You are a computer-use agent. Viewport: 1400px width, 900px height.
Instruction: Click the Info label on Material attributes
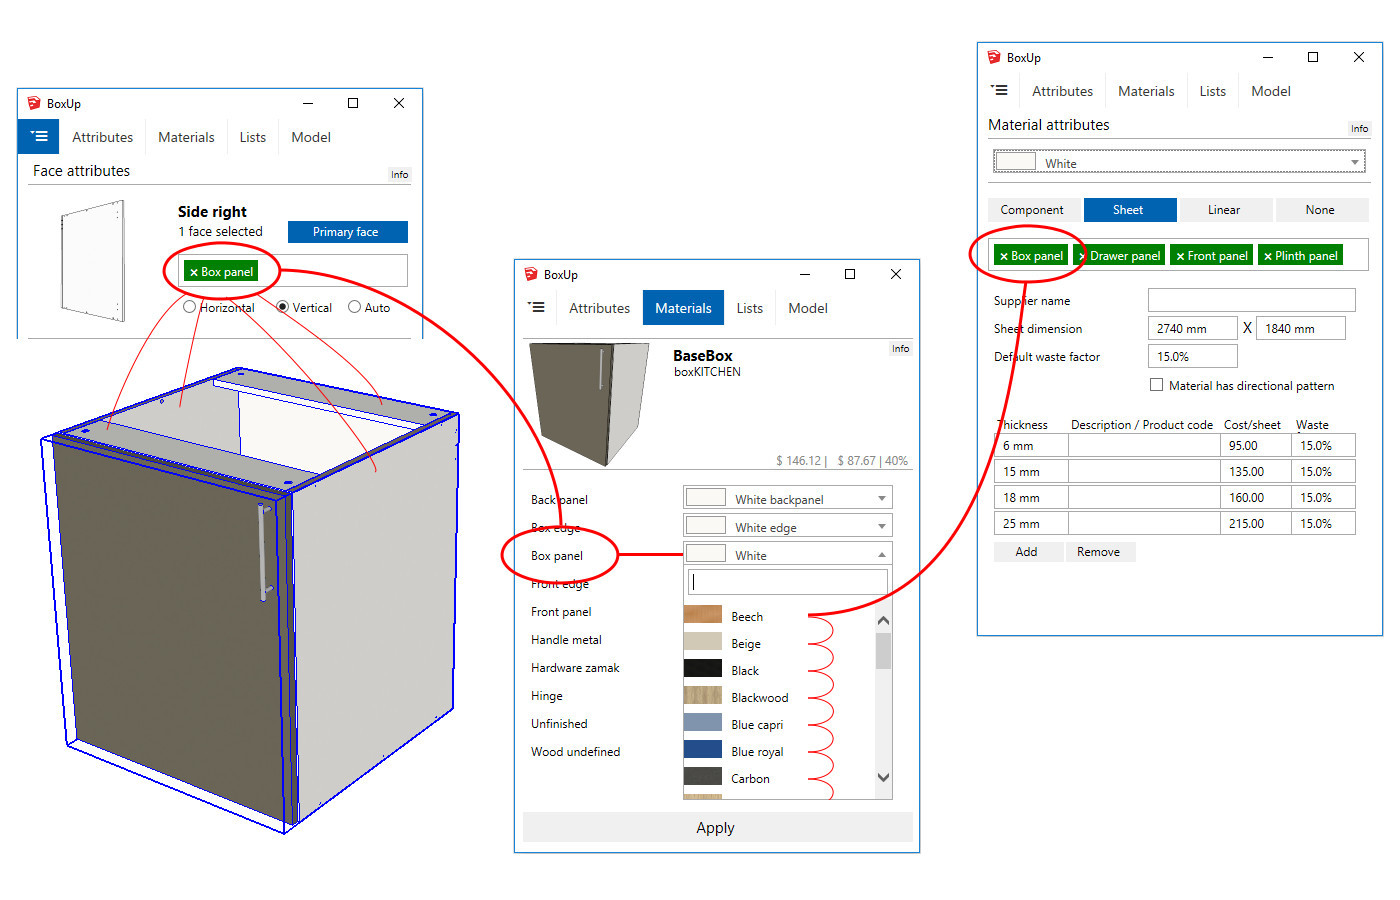click(1359, 128)
